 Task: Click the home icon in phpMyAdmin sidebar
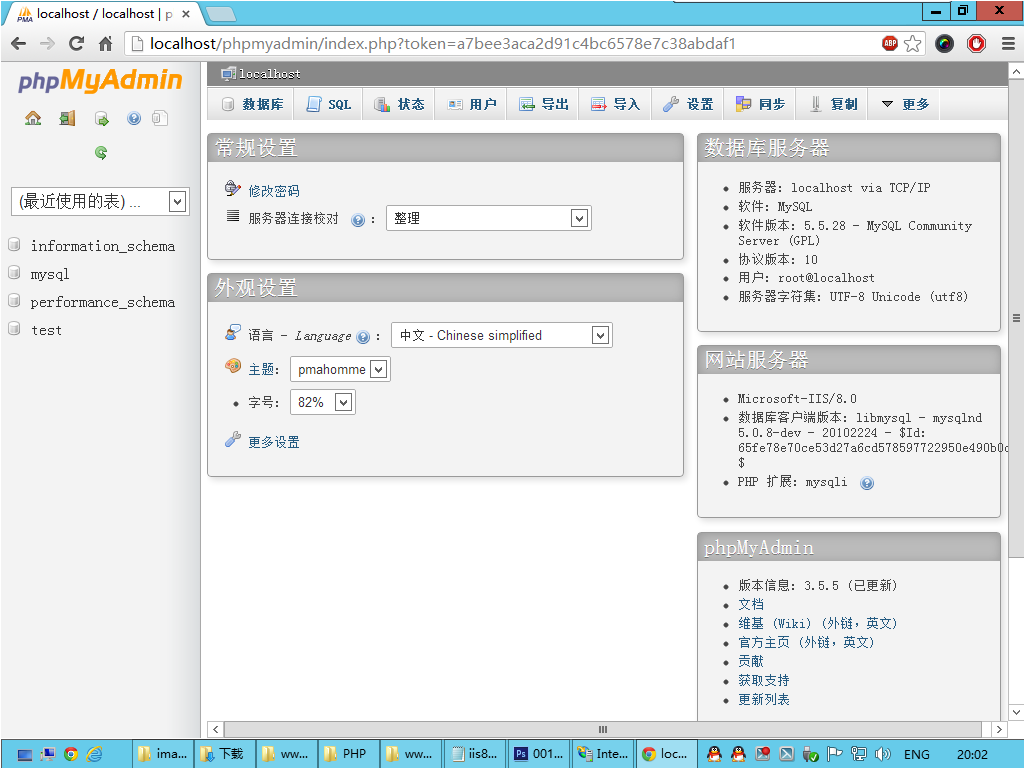33,118
